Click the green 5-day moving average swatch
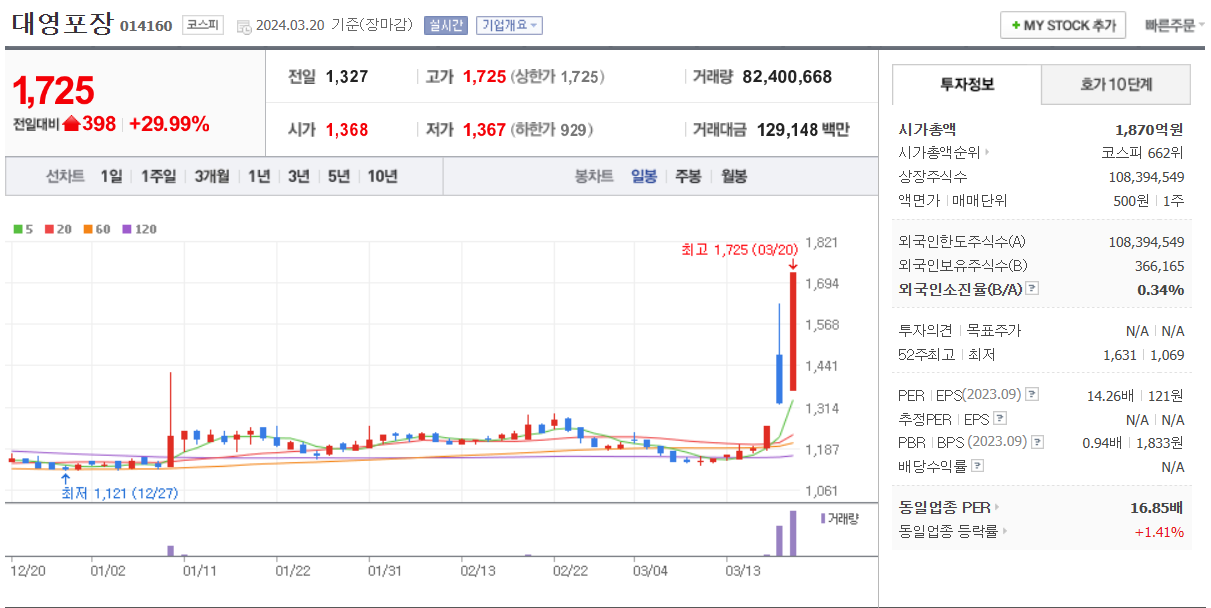1211x608 pixels. pyautogui.click(x=18, y=229)
